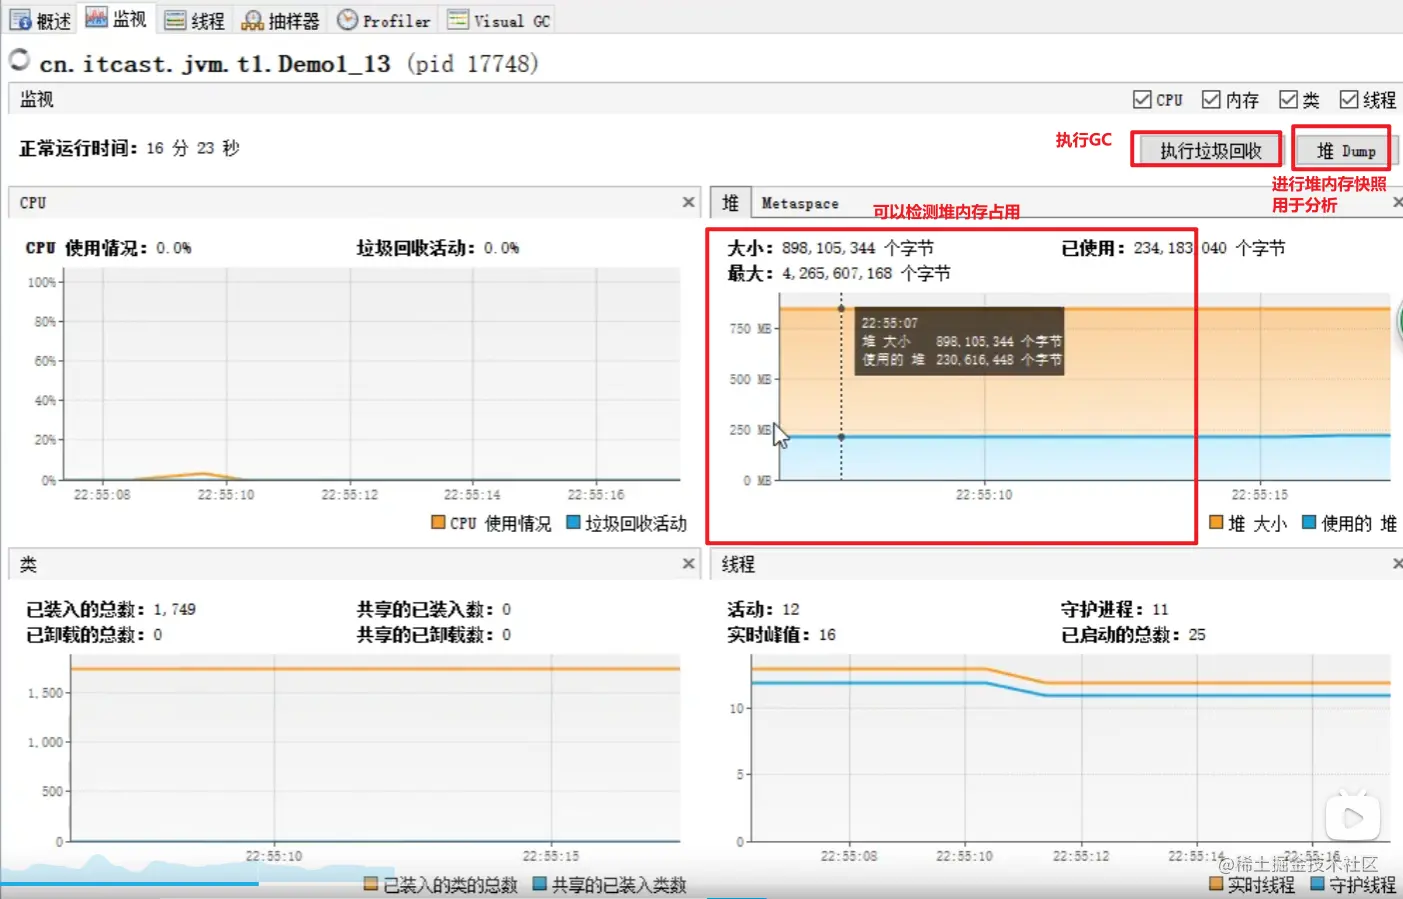Click 实时峰值 value 16

click(x=827, y=635)
